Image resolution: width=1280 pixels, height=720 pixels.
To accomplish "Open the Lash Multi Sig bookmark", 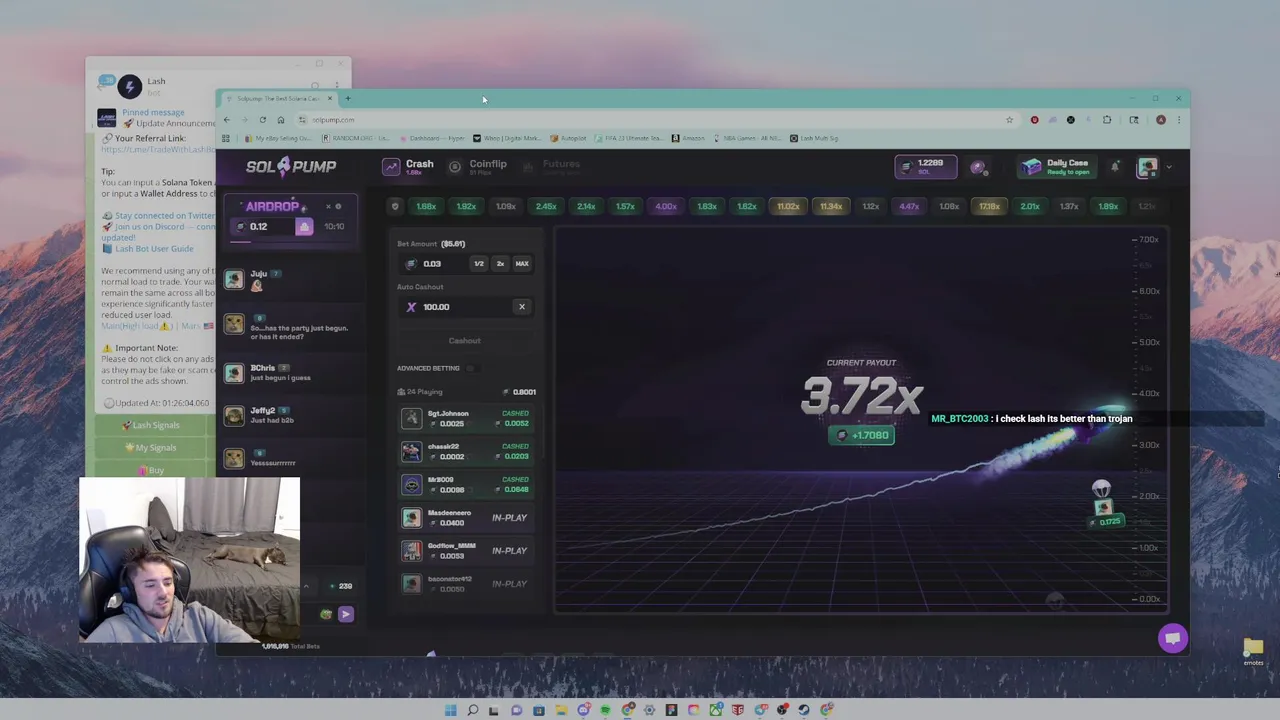I will point(815,138).
